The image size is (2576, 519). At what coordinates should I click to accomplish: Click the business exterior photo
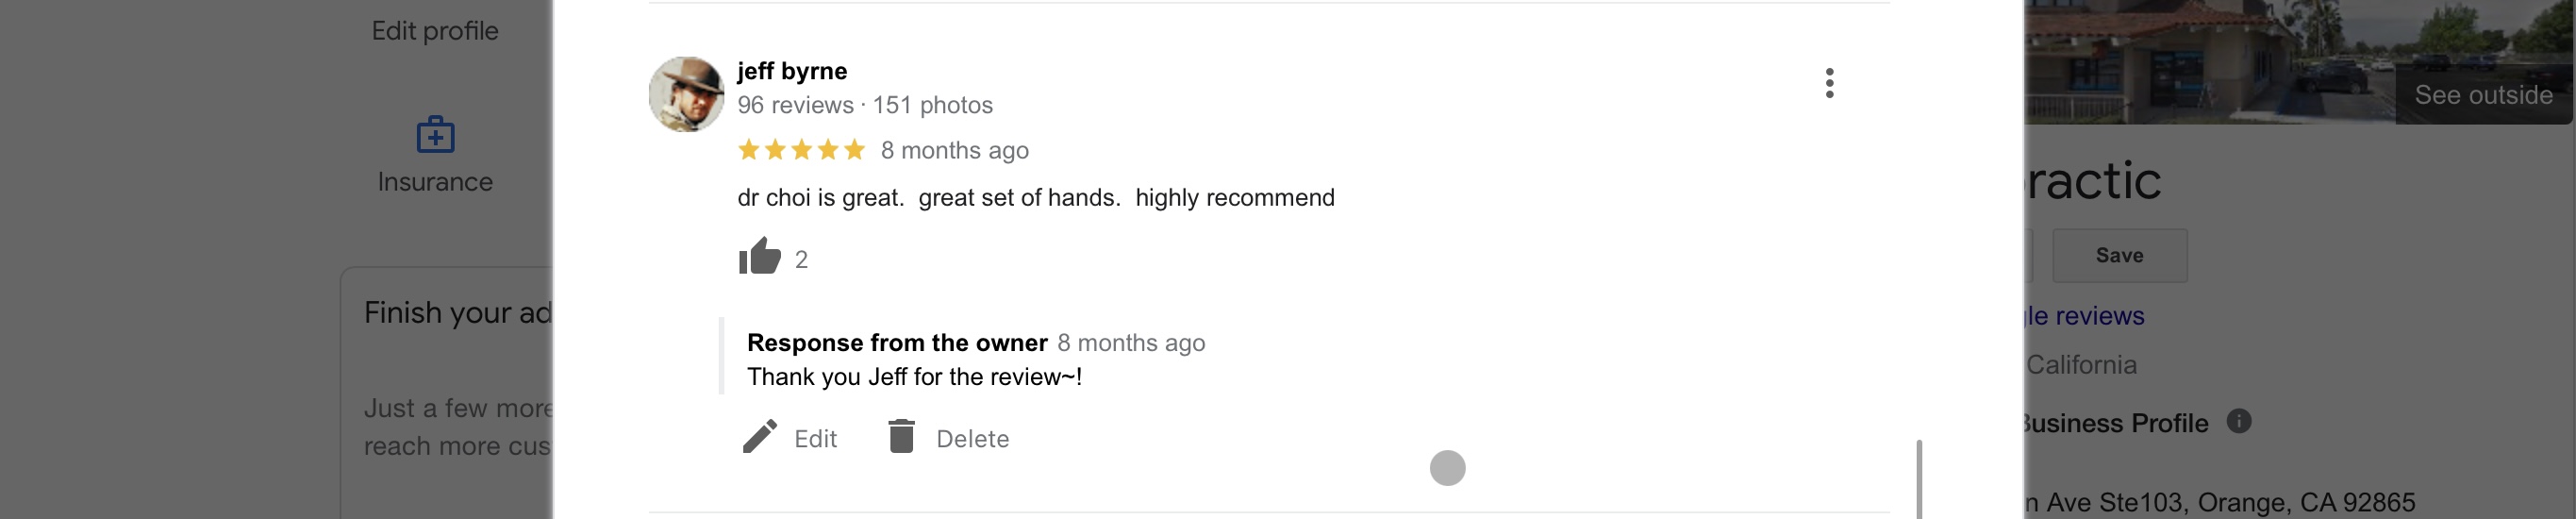coord(2200,60)
